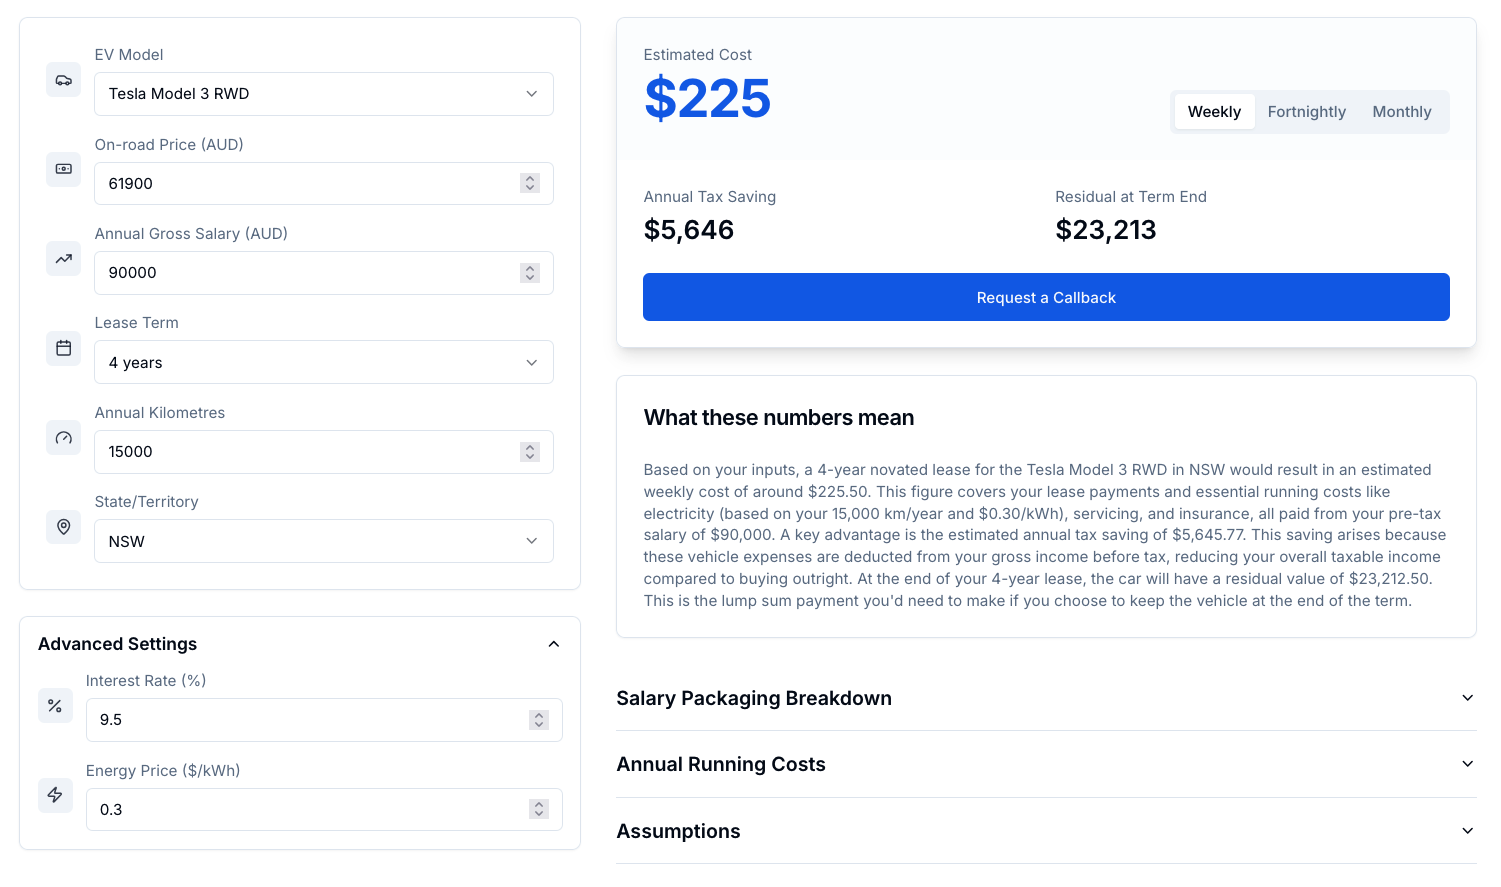Click the trending chart icon near Annual Gross Salary
Image resolution: width=1501 pixels, height=887 pixels.
pos(63,258)
